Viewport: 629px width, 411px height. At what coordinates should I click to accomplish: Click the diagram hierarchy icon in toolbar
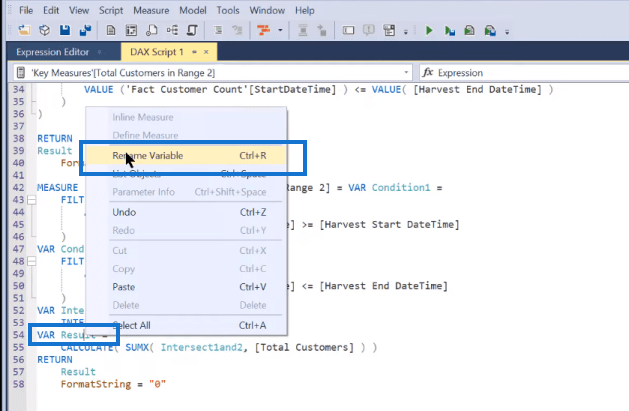[172, 30]
